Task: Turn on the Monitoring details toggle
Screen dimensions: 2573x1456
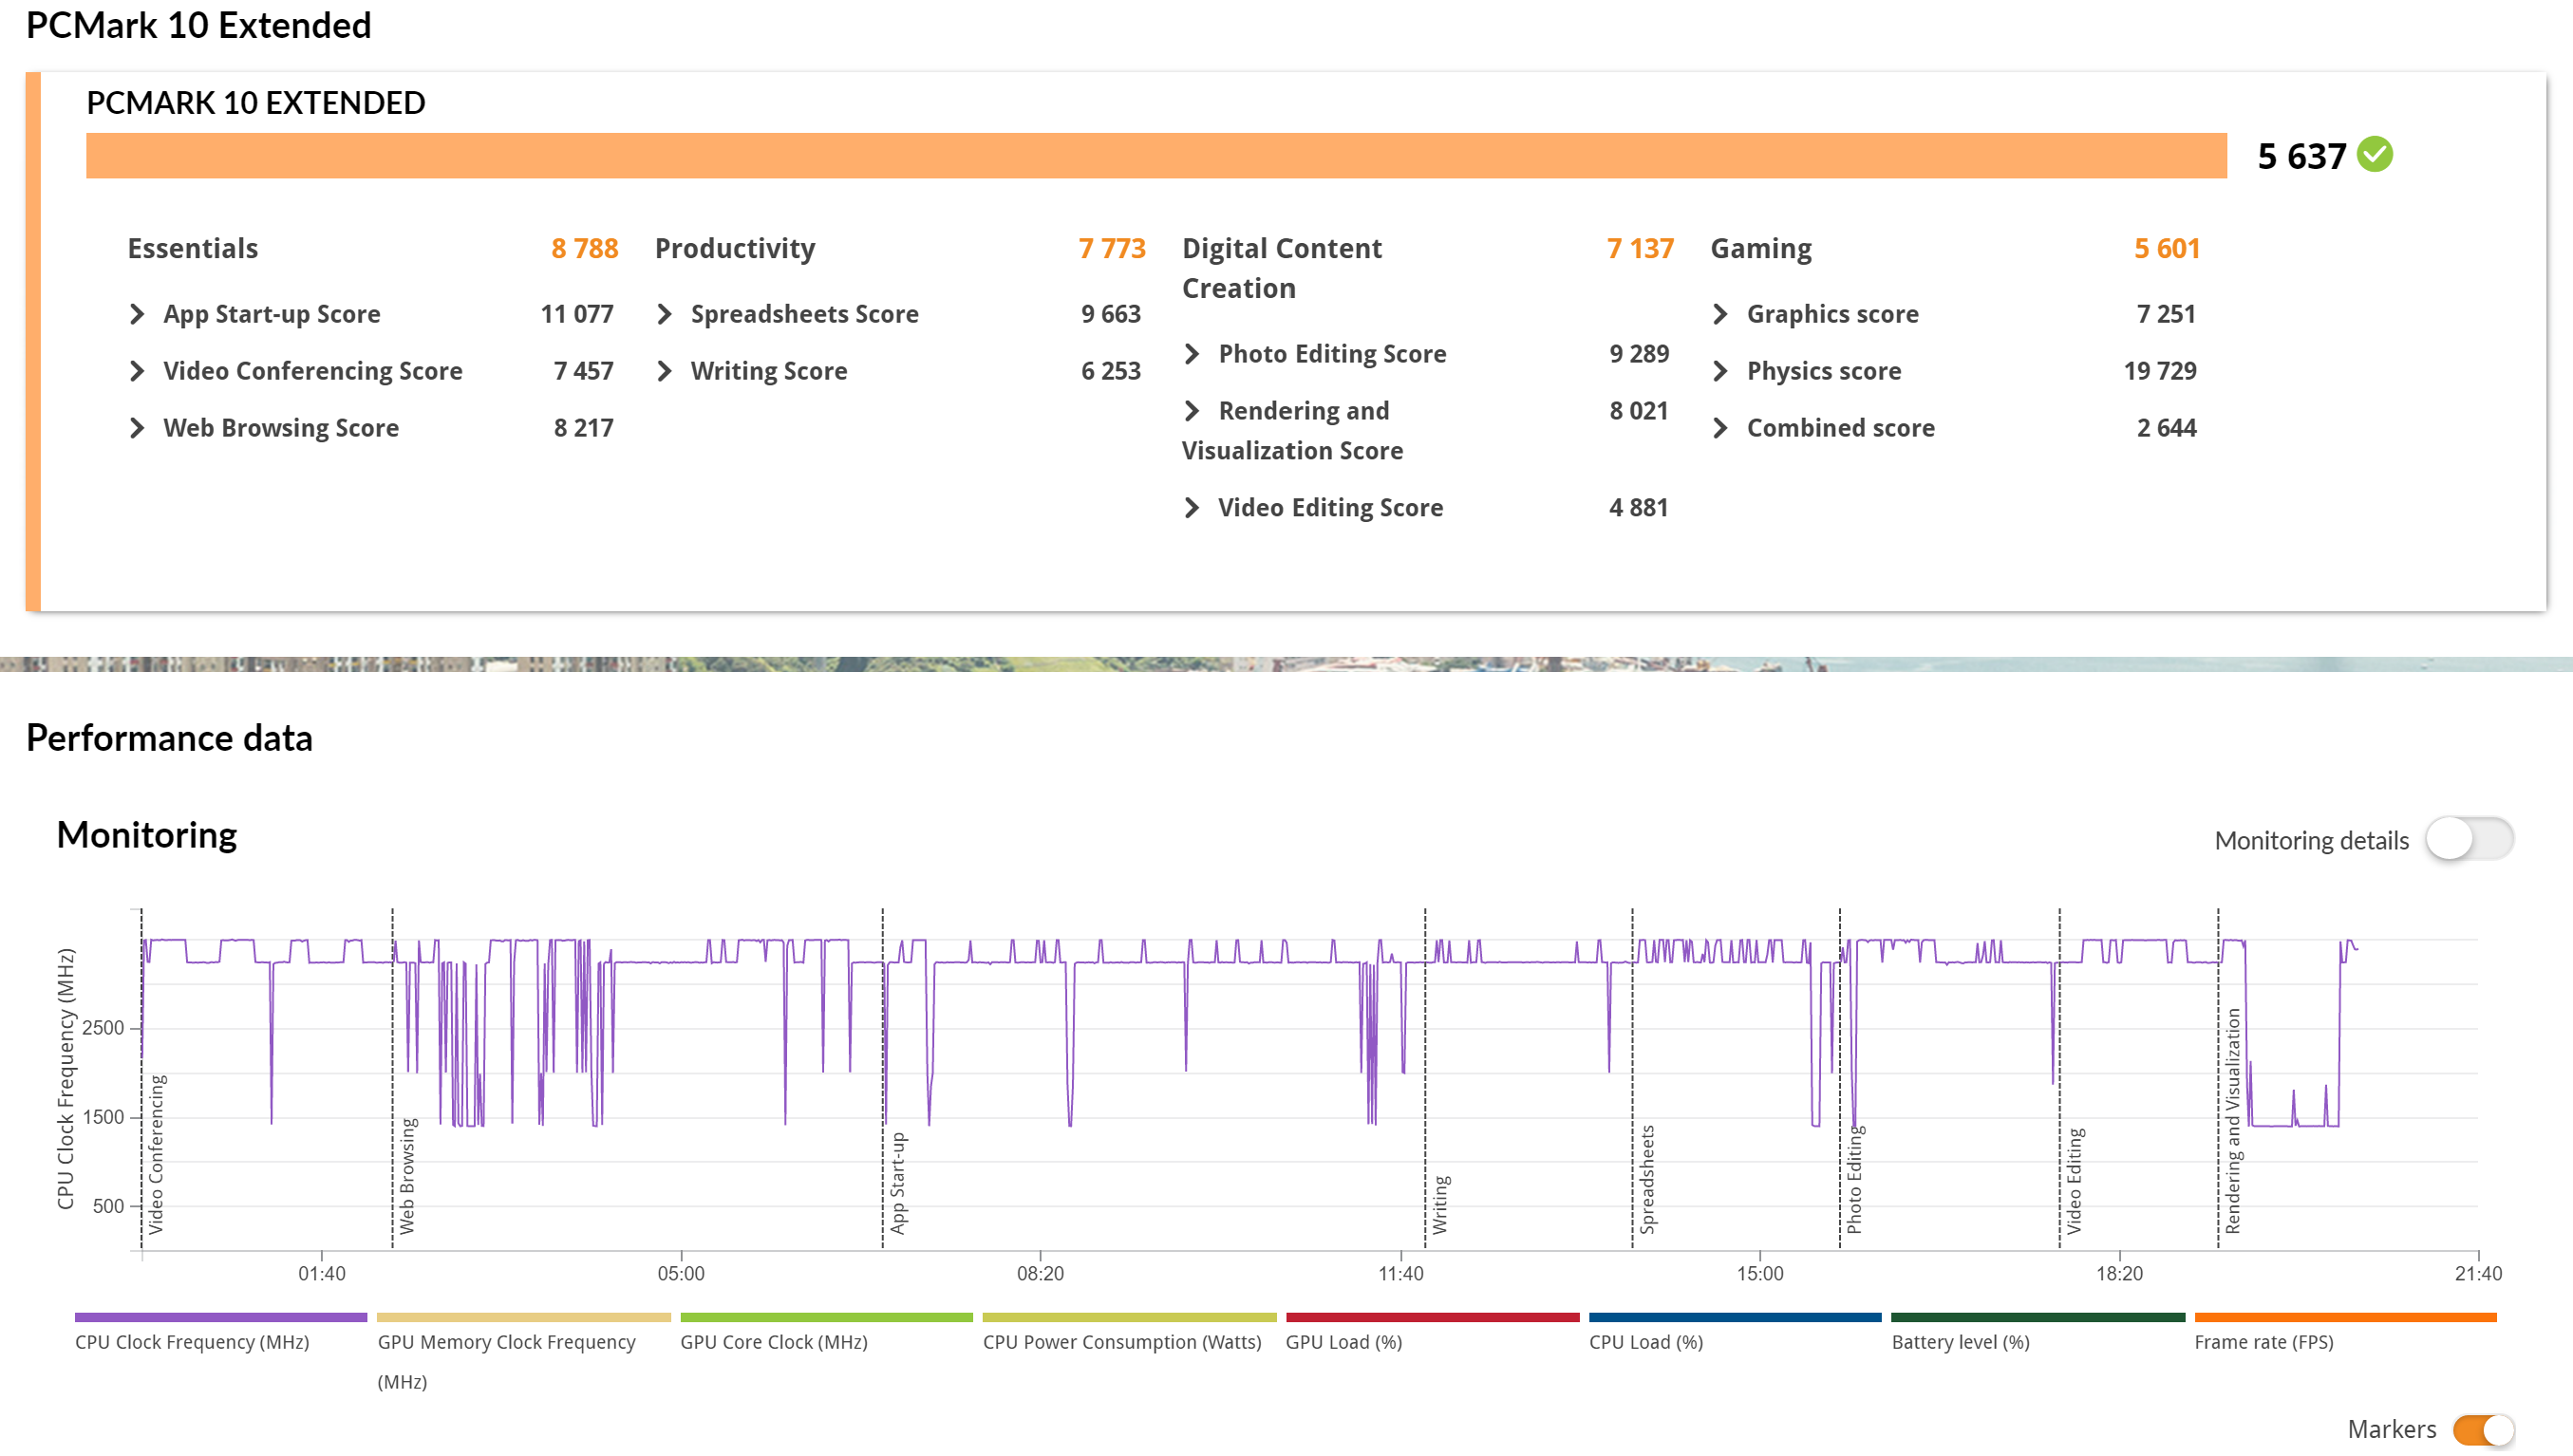Action: (2469, 839)
